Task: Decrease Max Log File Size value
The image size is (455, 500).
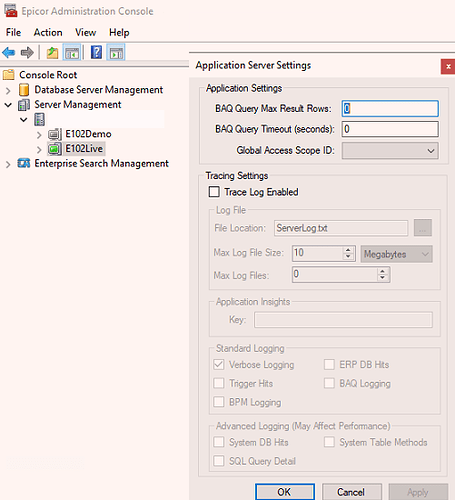Action: tap(348, 257)
